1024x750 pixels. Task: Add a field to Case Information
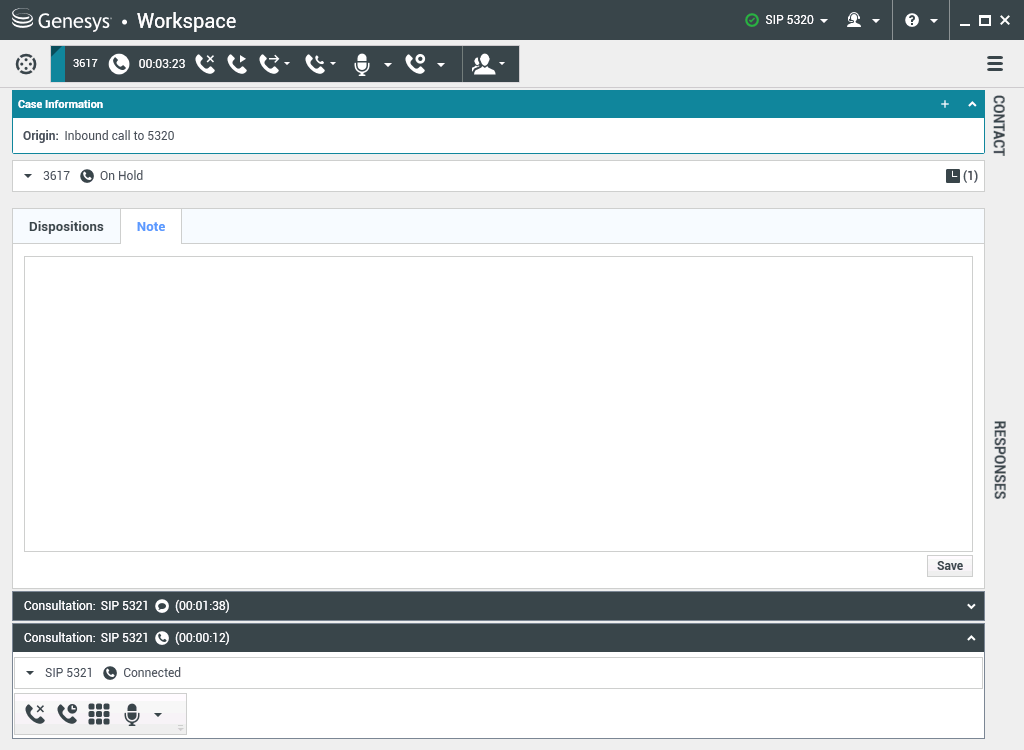[x=945, y=104]
